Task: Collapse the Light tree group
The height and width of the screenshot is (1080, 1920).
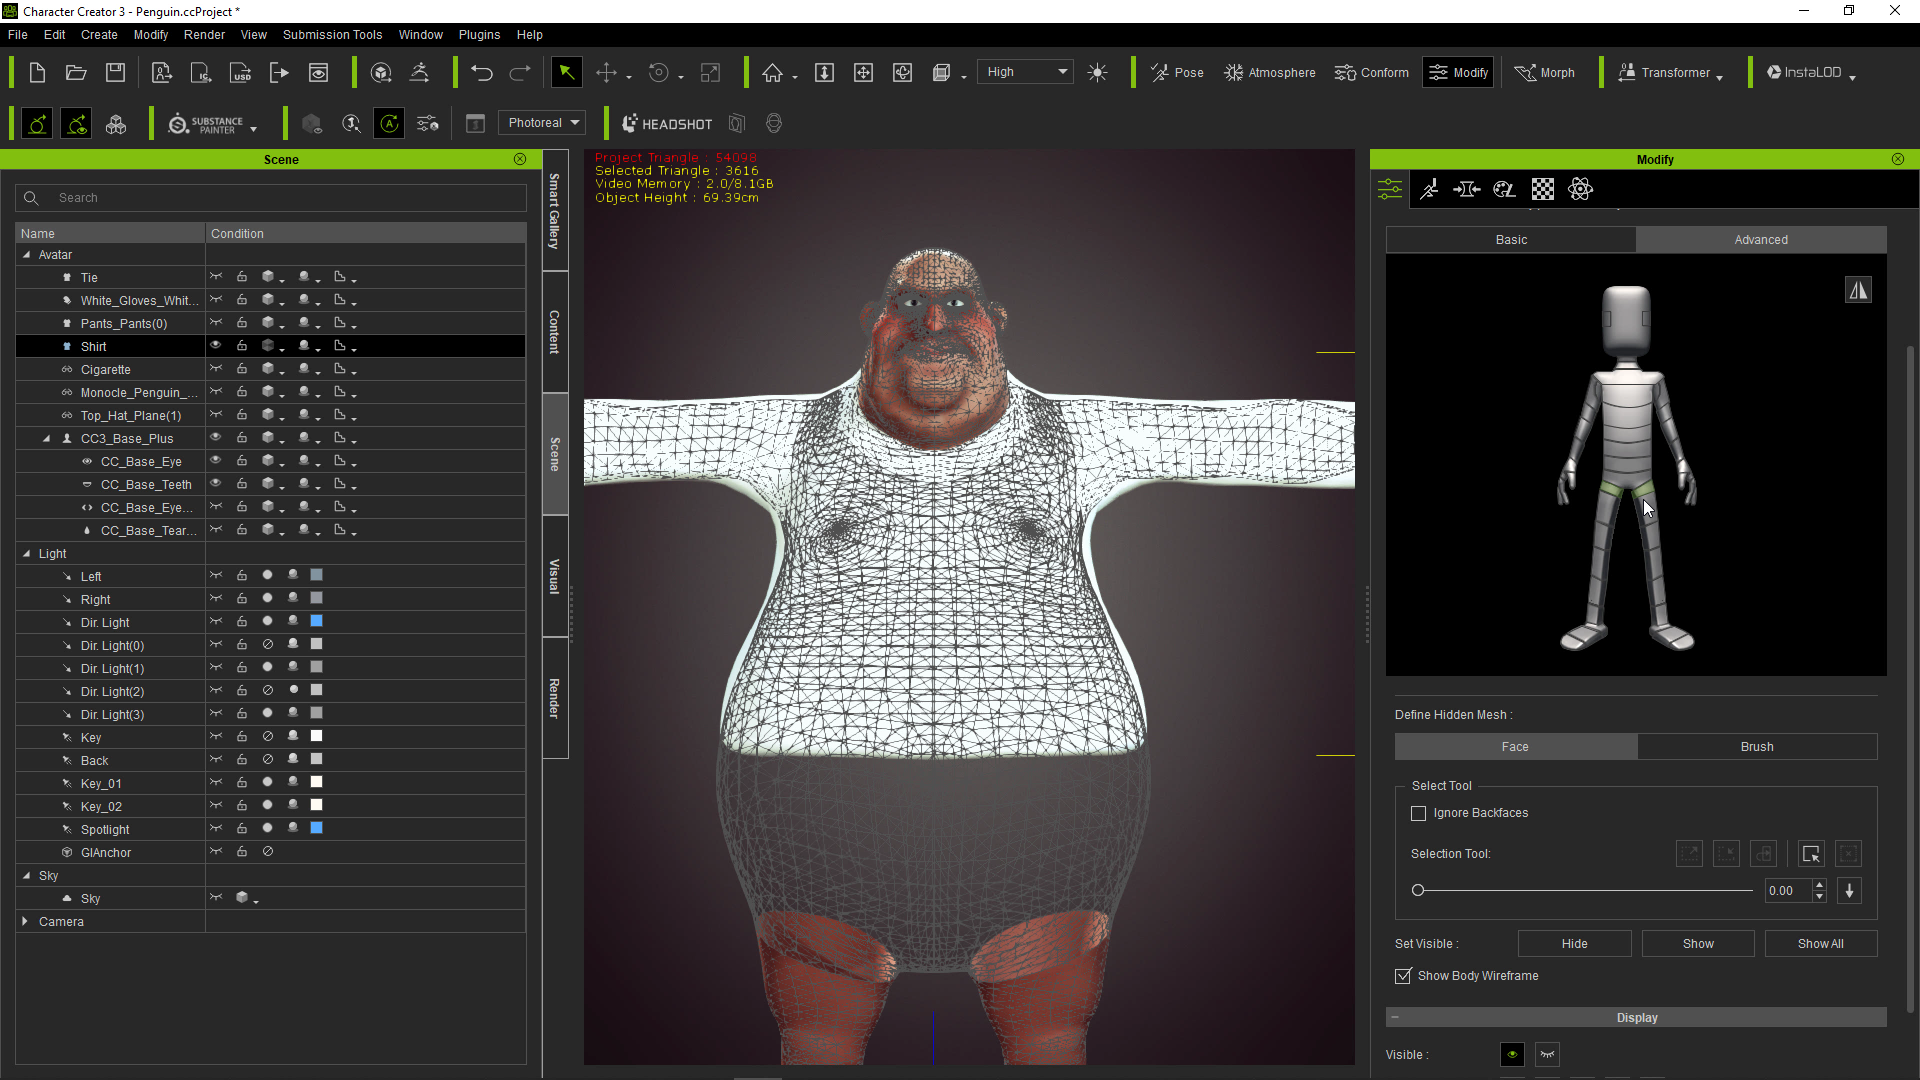Action: click(27, 554)
